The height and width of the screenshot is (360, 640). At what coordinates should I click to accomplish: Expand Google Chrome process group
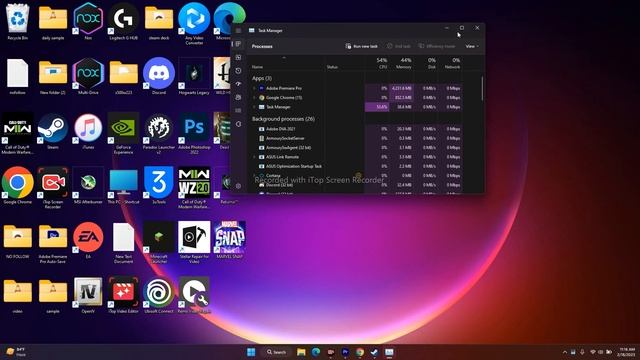point(255,98)
